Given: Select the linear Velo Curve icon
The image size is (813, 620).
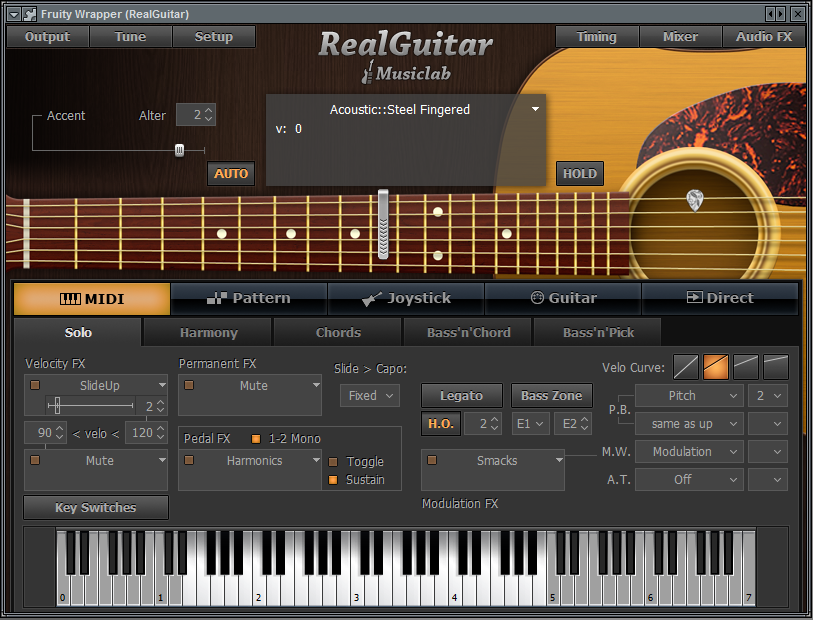Looking at the screenshot, I should coord(685,367).
